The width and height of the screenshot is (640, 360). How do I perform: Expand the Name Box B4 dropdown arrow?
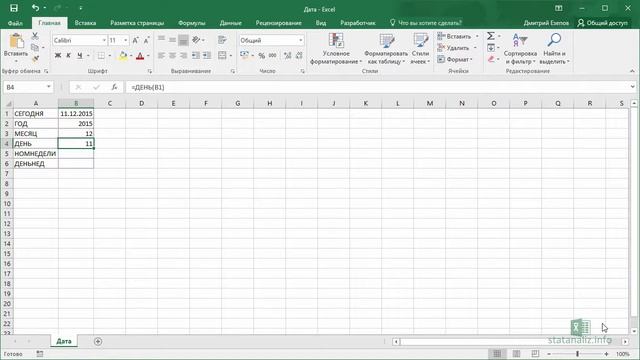click(x=49, y=87)
